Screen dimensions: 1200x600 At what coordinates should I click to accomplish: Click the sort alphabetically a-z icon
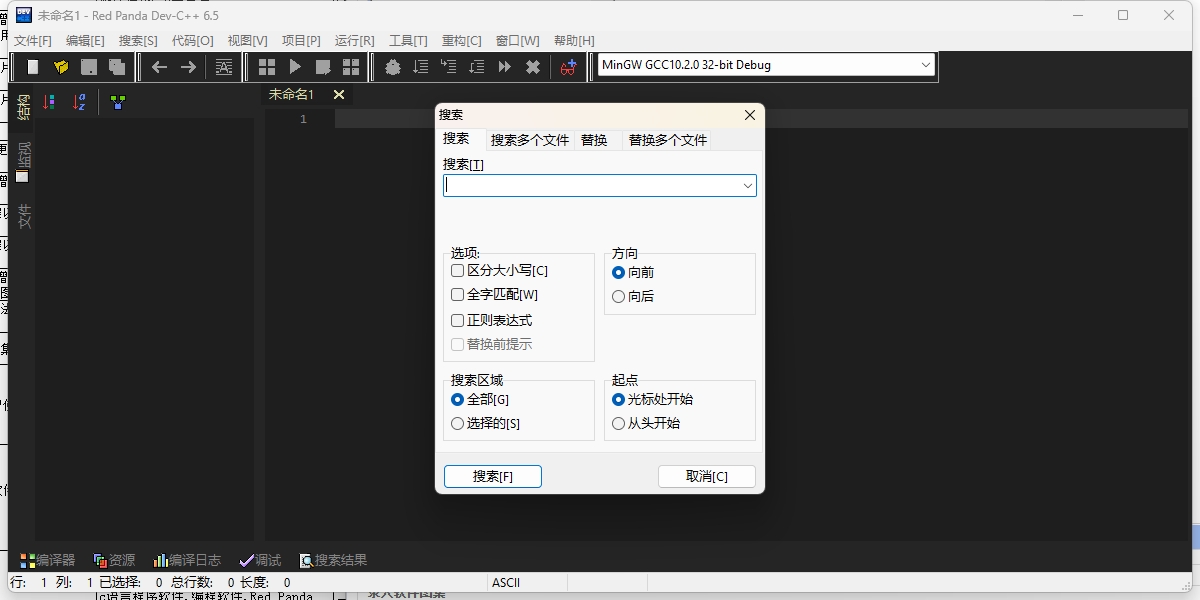tap(79, 102)
